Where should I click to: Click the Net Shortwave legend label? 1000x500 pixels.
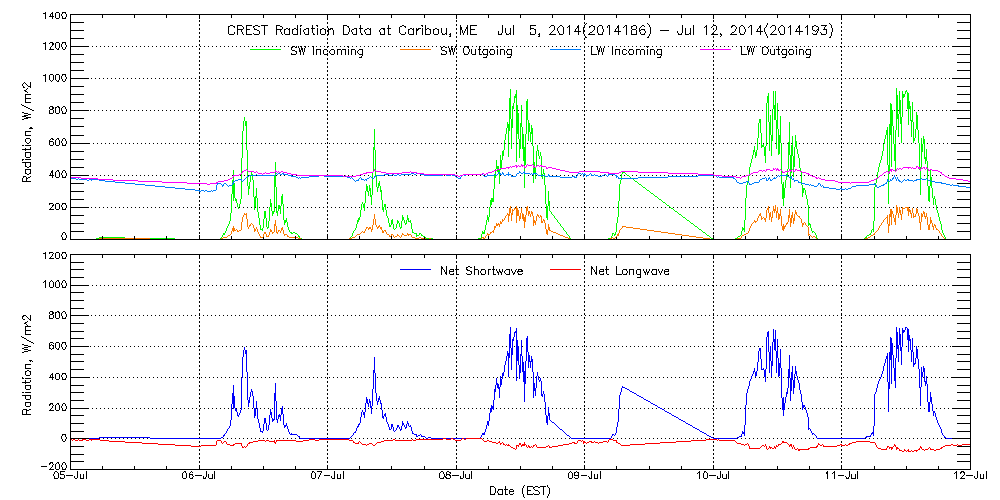[x=483, y=270]
